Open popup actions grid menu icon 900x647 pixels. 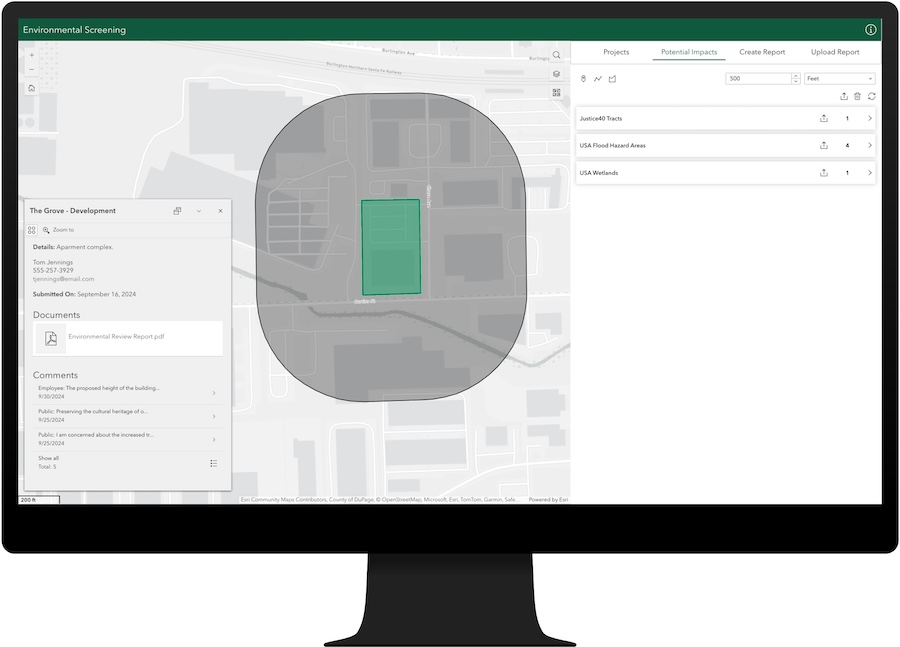click(32, 230)
